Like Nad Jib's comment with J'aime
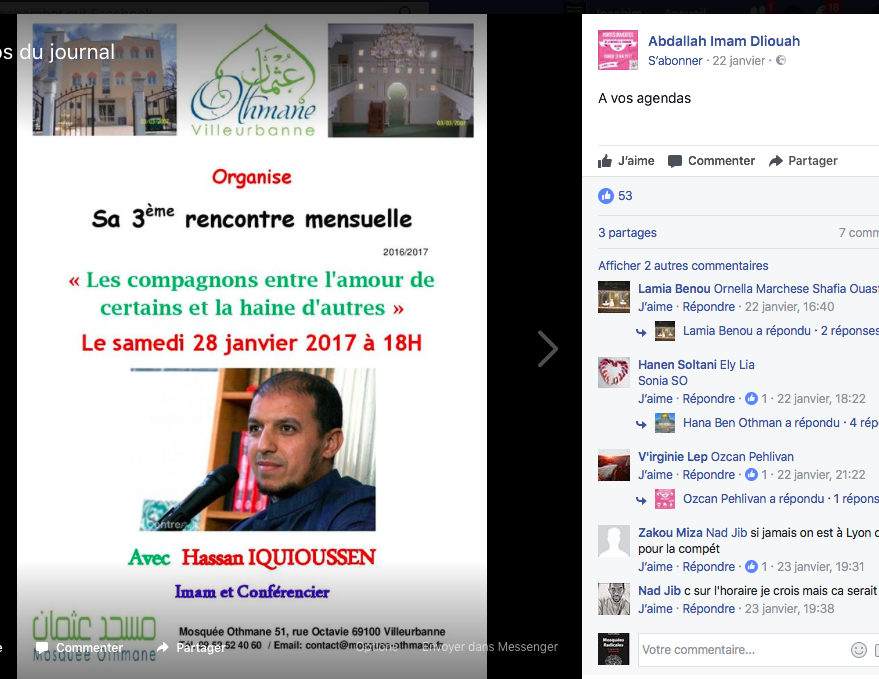879x679 pixels. (655, 609)
